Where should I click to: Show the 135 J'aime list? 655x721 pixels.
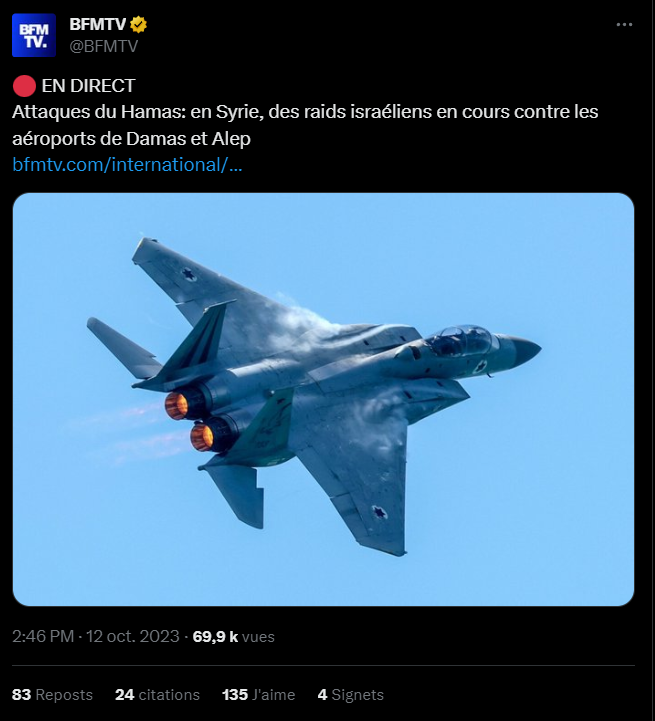coord(259,694)
